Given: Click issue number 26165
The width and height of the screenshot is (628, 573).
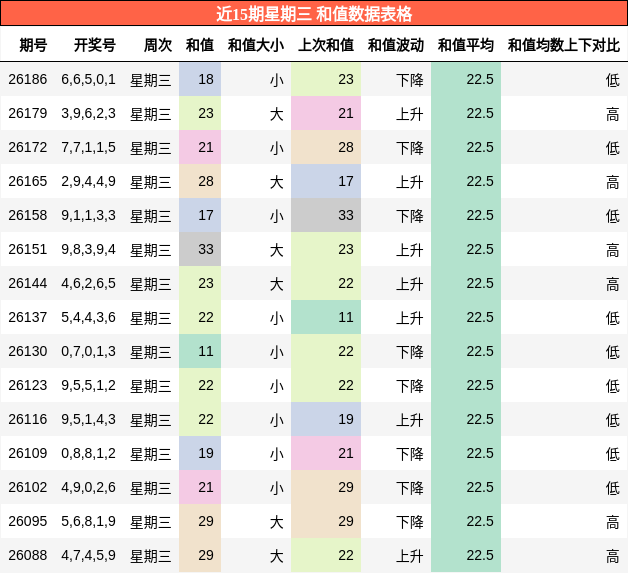Looking at the screenshot, I should point(28,181).
